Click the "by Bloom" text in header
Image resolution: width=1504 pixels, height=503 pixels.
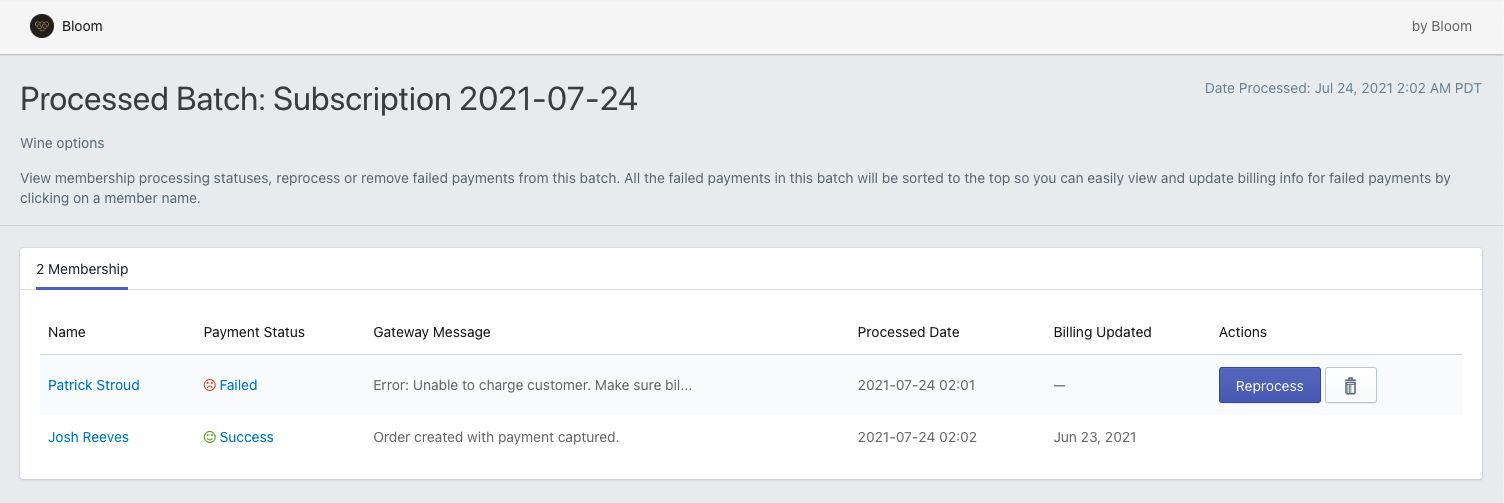coord(1441,27)
